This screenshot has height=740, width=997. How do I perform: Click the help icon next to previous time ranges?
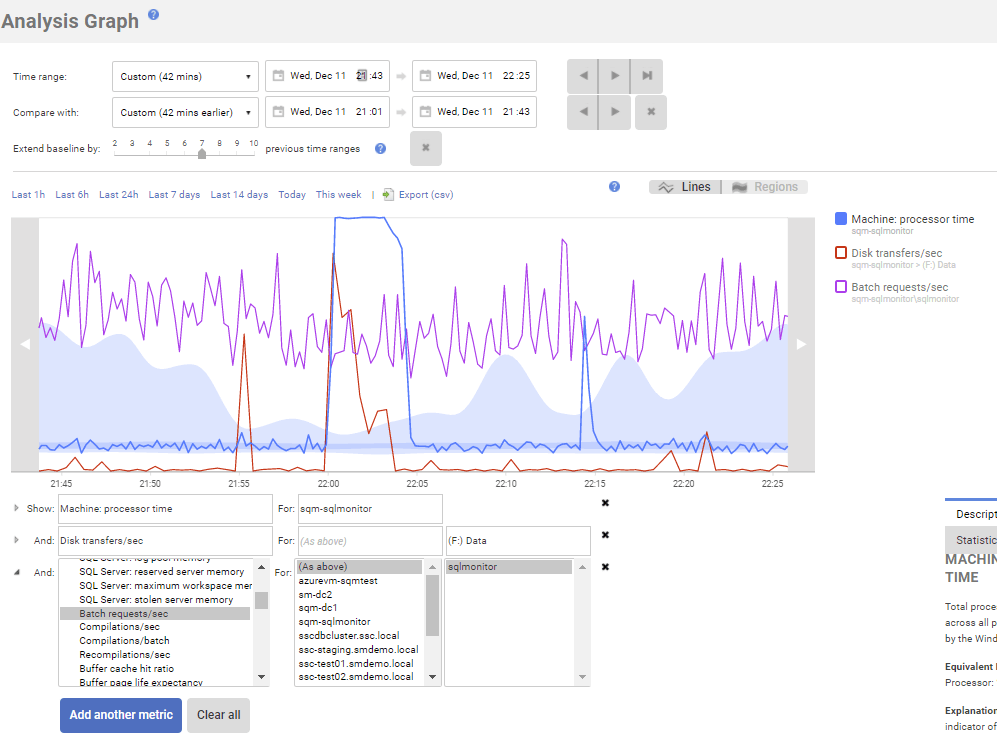tap(381, 148)
